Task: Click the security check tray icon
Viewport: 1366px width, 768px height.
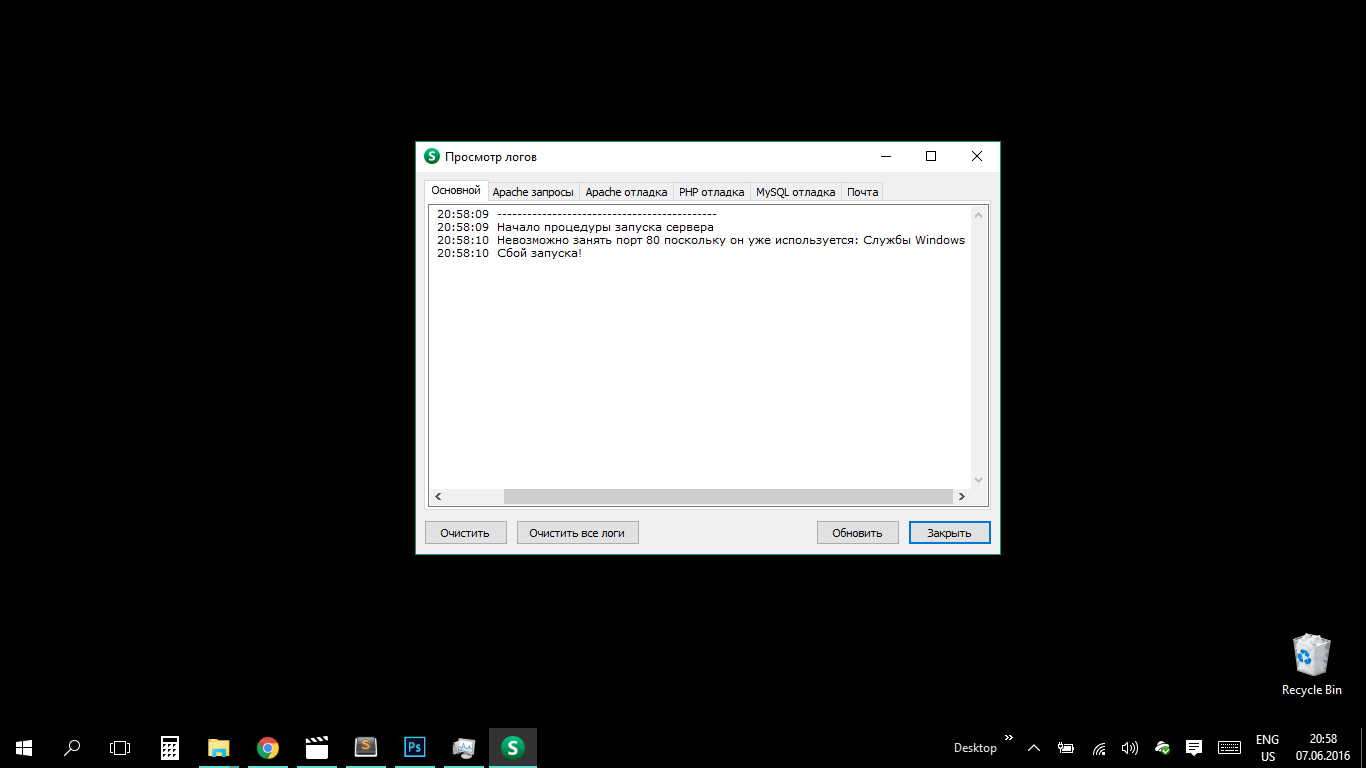Action: click(x=1162, y=747)
